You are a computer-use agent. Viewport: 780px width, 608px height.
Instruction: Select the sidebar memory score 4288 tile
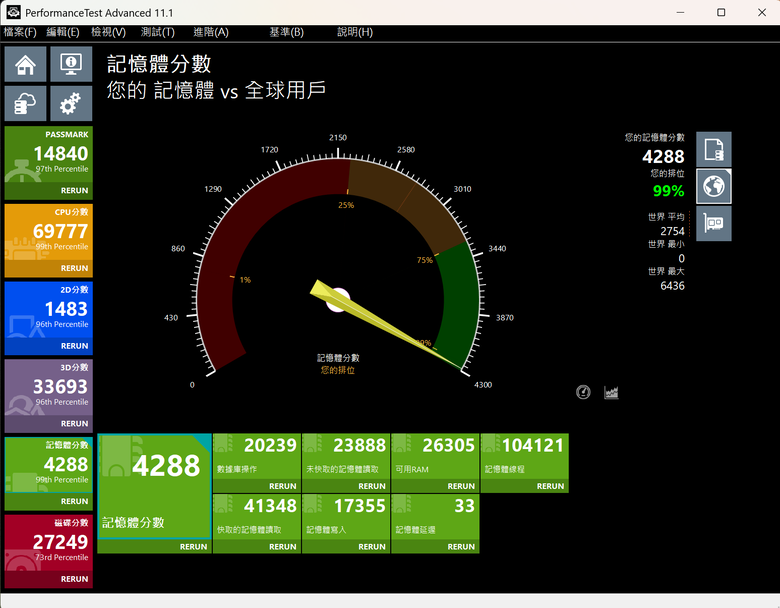(x=49, y=465)
